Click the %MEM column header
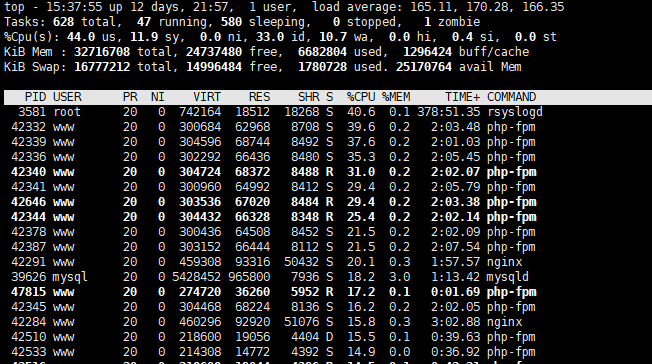This screenshot has width=652, height=364. 396,97
